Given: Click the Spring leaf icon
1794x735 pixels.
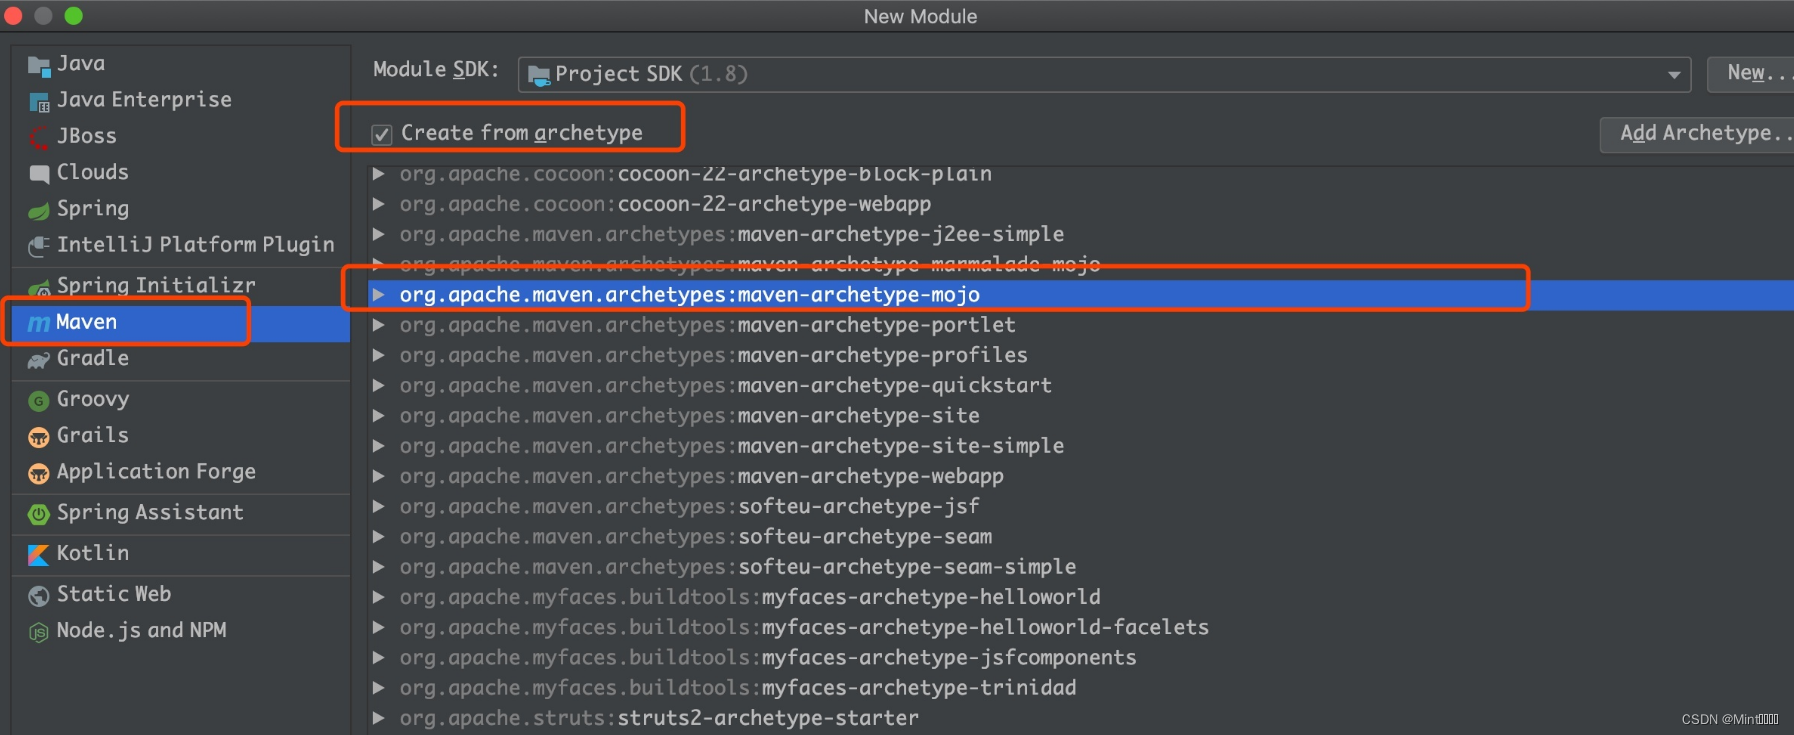Looking at the screenshot, I should point(39,211).
